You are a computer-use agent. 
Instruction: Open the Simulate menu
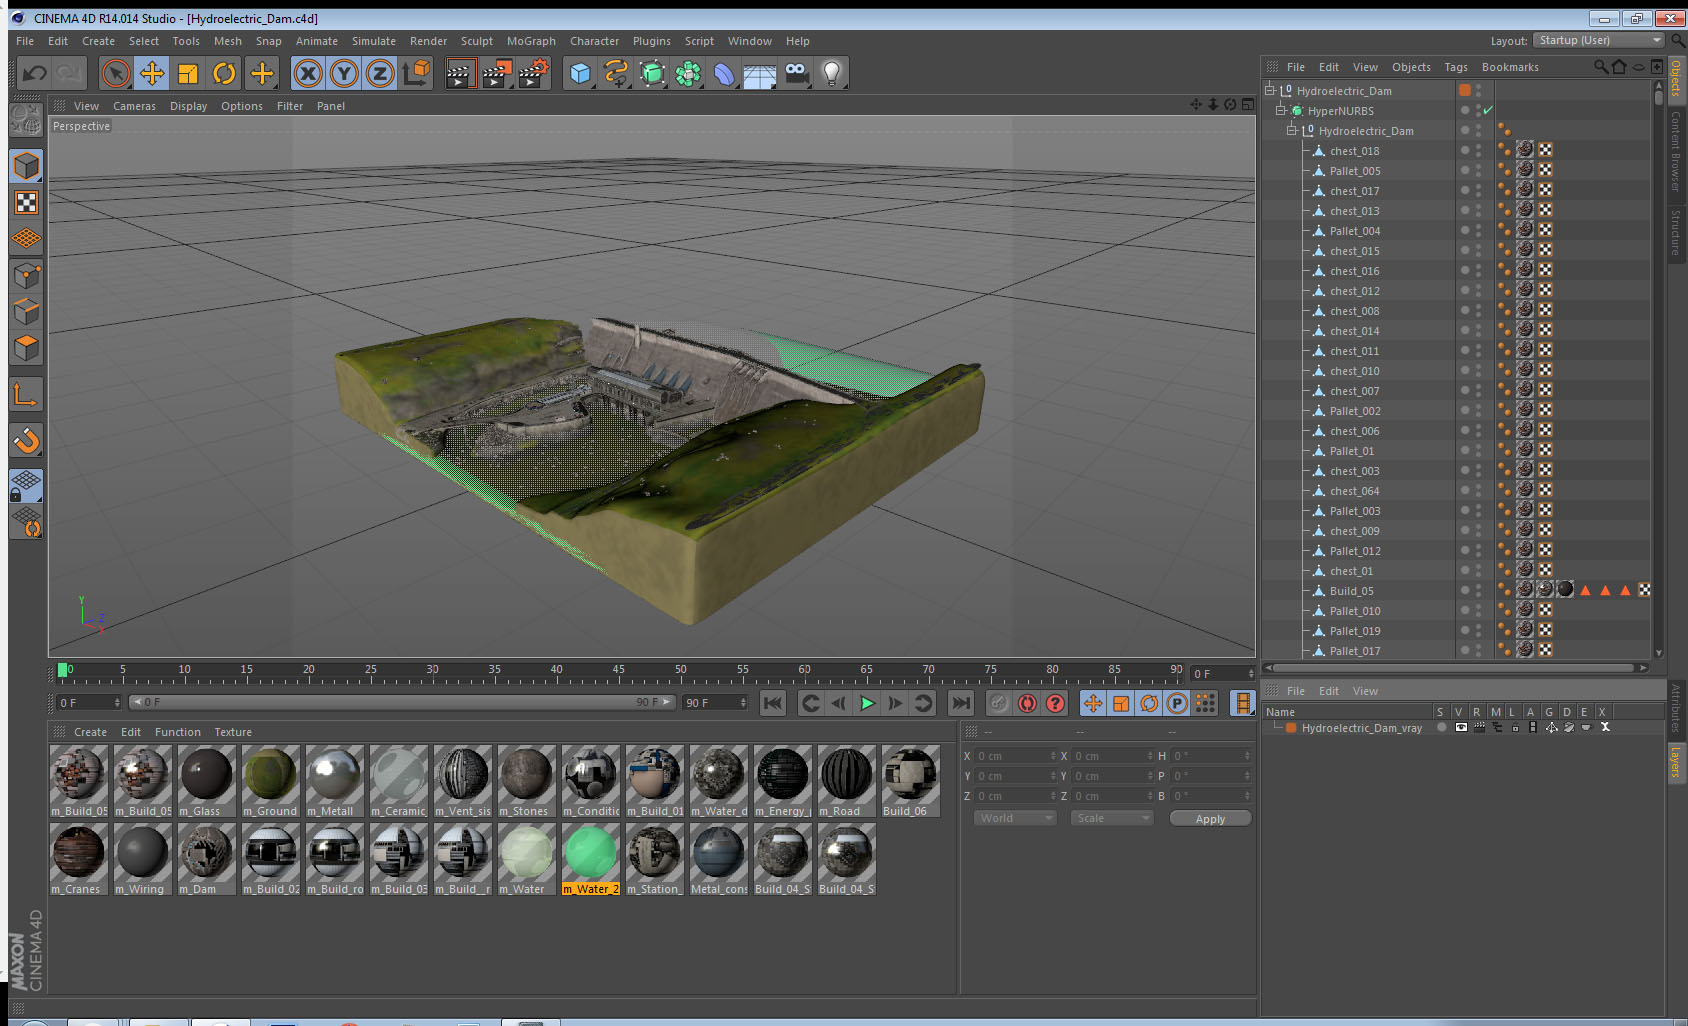tap(374, 41)
